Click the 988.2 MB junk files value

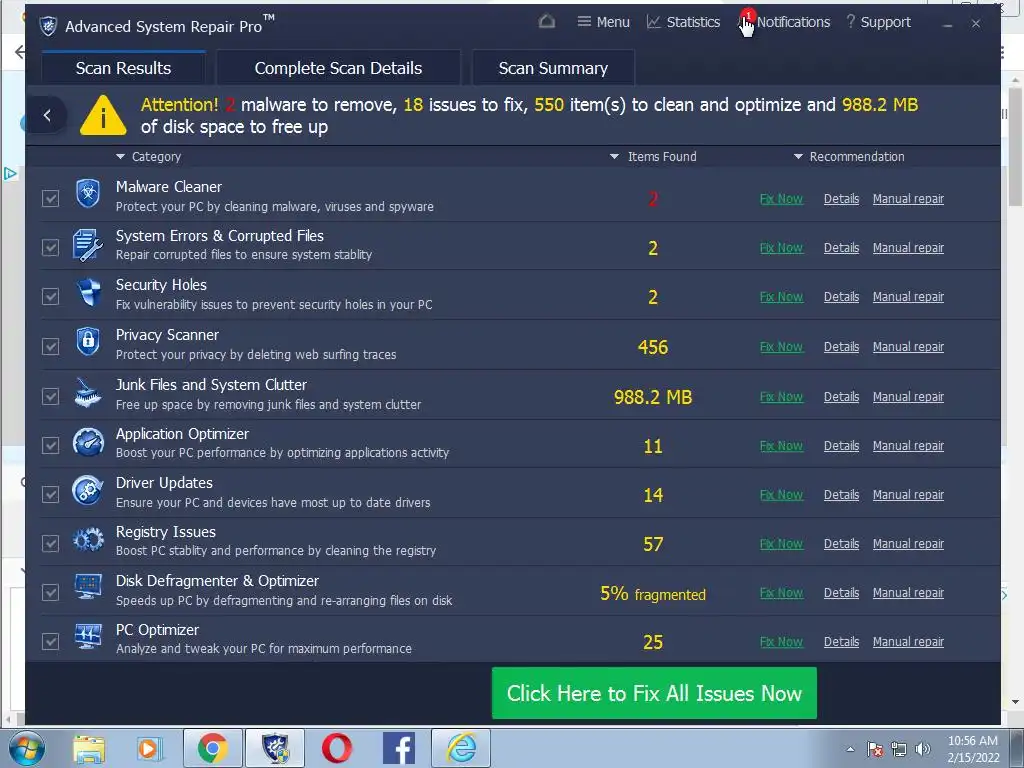tap(653, 397)
